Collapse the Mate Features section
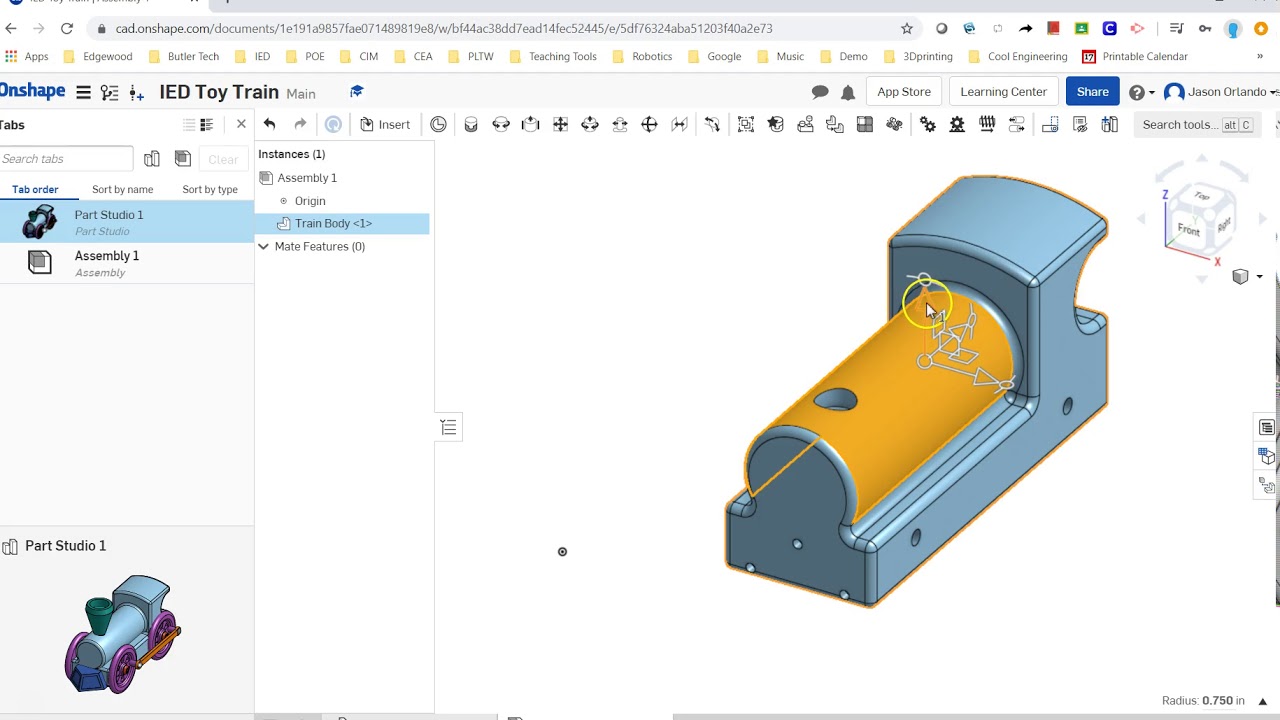 pyautogui.click(x=264, y=246)
